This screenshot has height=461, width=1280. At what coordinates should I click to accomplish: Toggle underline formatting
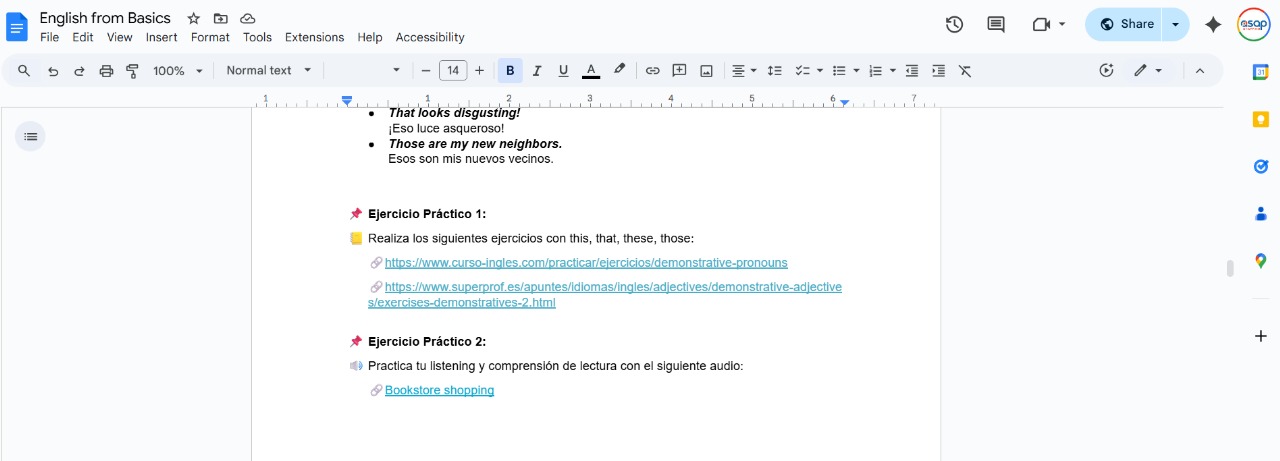(x=563, y=71)
